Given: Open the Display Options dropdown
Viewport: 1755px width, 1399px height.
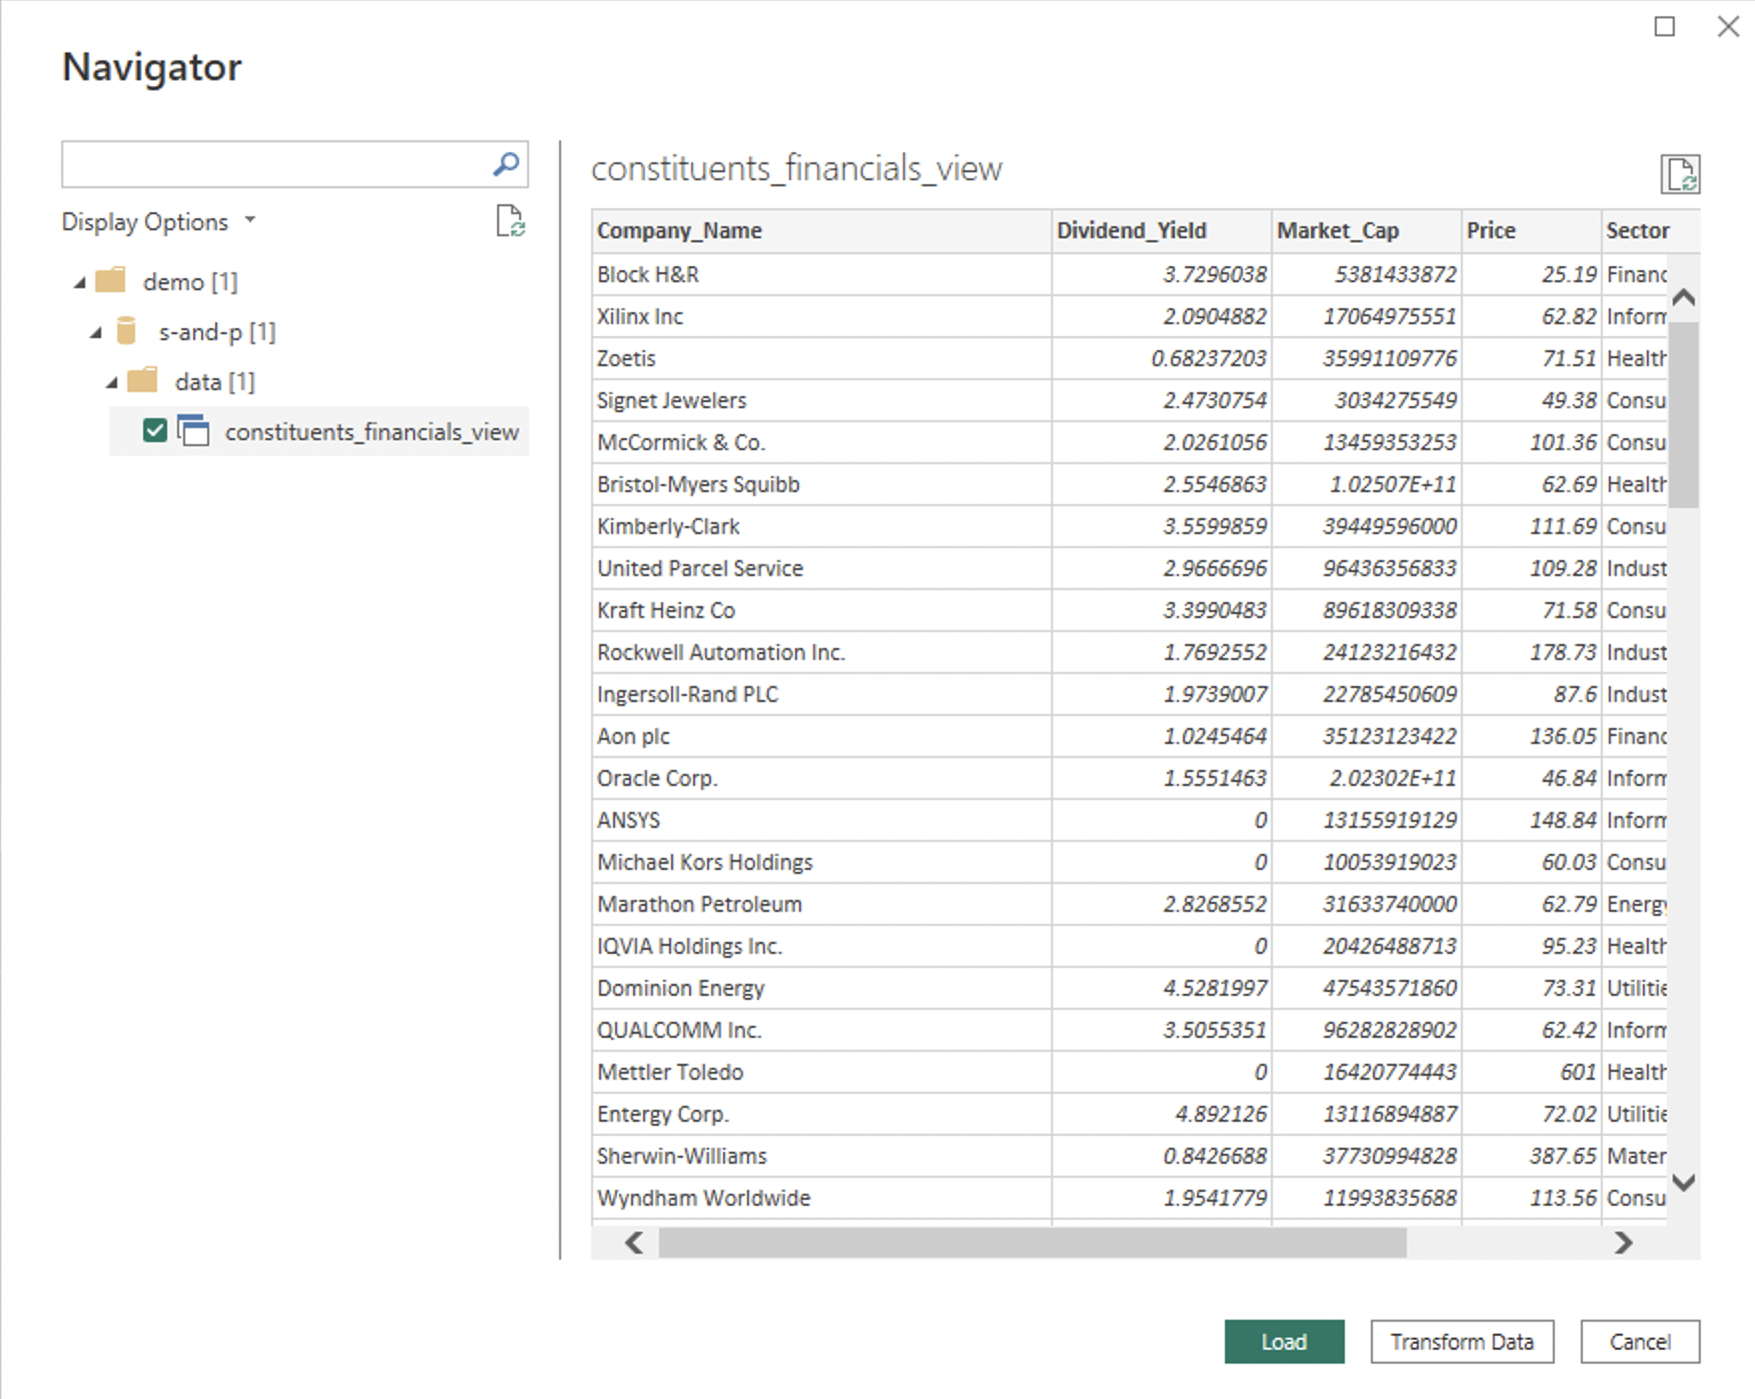Looking at the screenshot, I should (x=159, y=221).
